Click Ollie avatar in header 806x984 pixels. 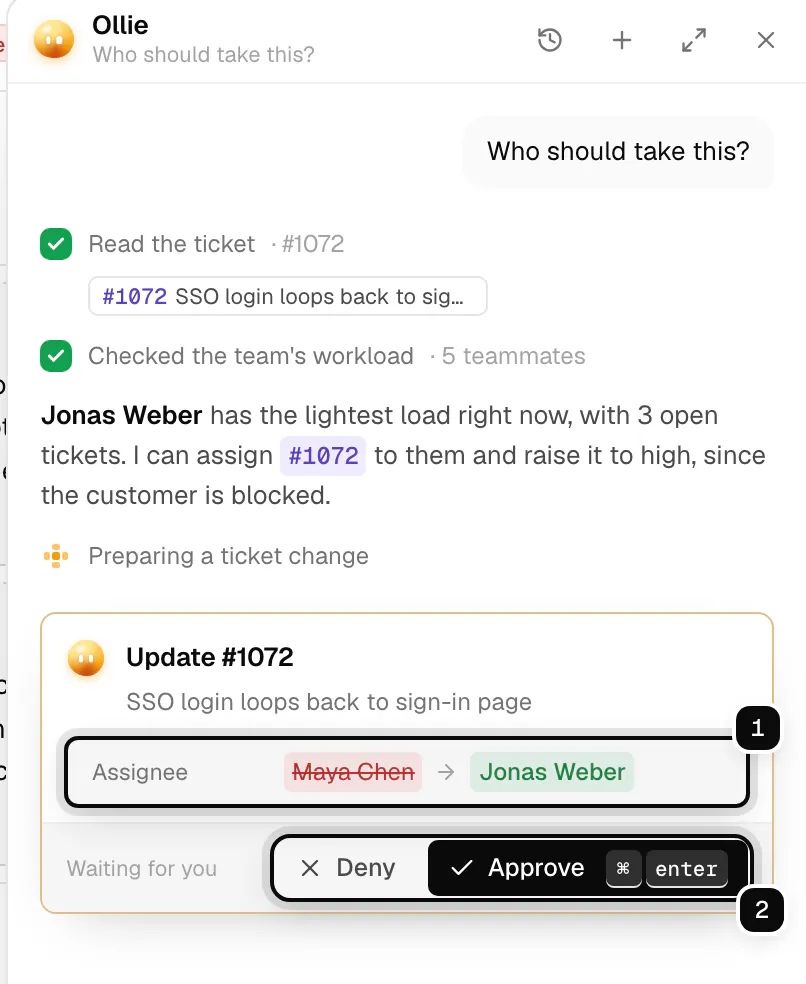[54, 40]
